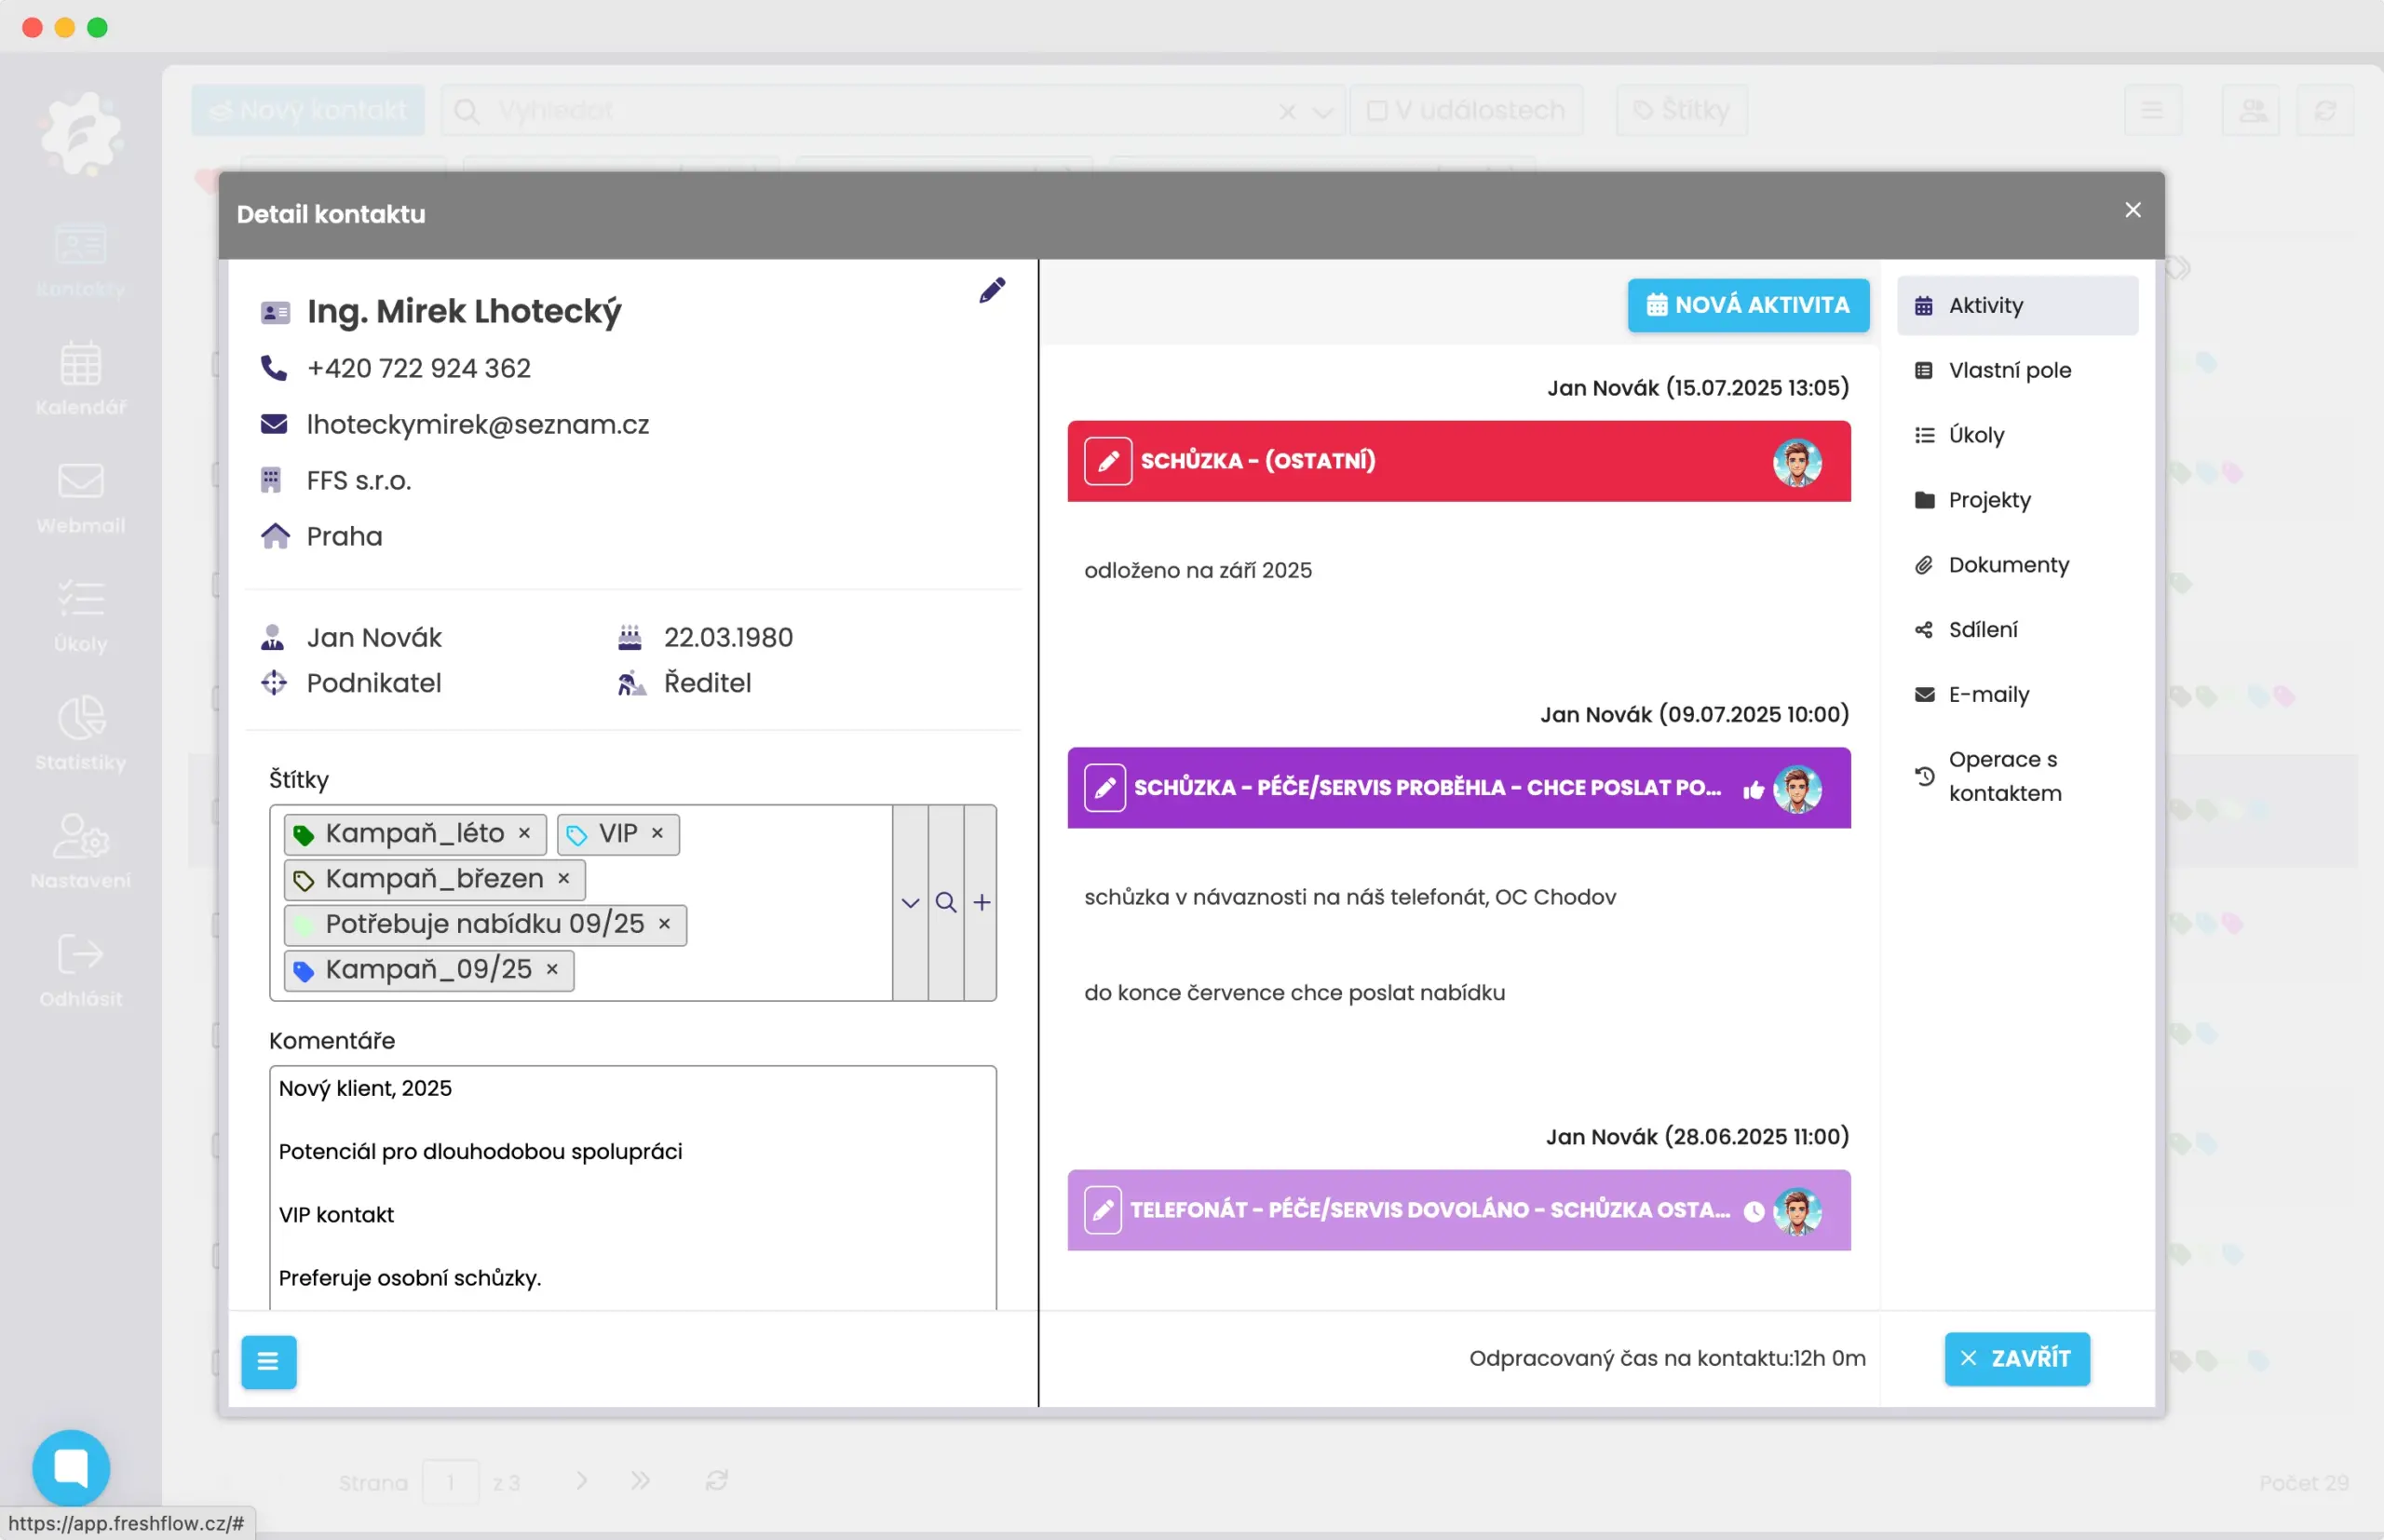Click plus icon to add new tag
The height and width of the screenshot is (1540, 2384).
tap(982, 903)
